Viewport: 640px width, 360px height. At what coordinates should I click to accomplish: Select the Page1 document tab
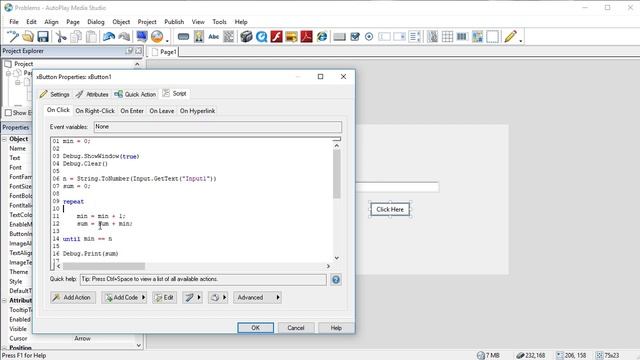(x=164, y=52)
